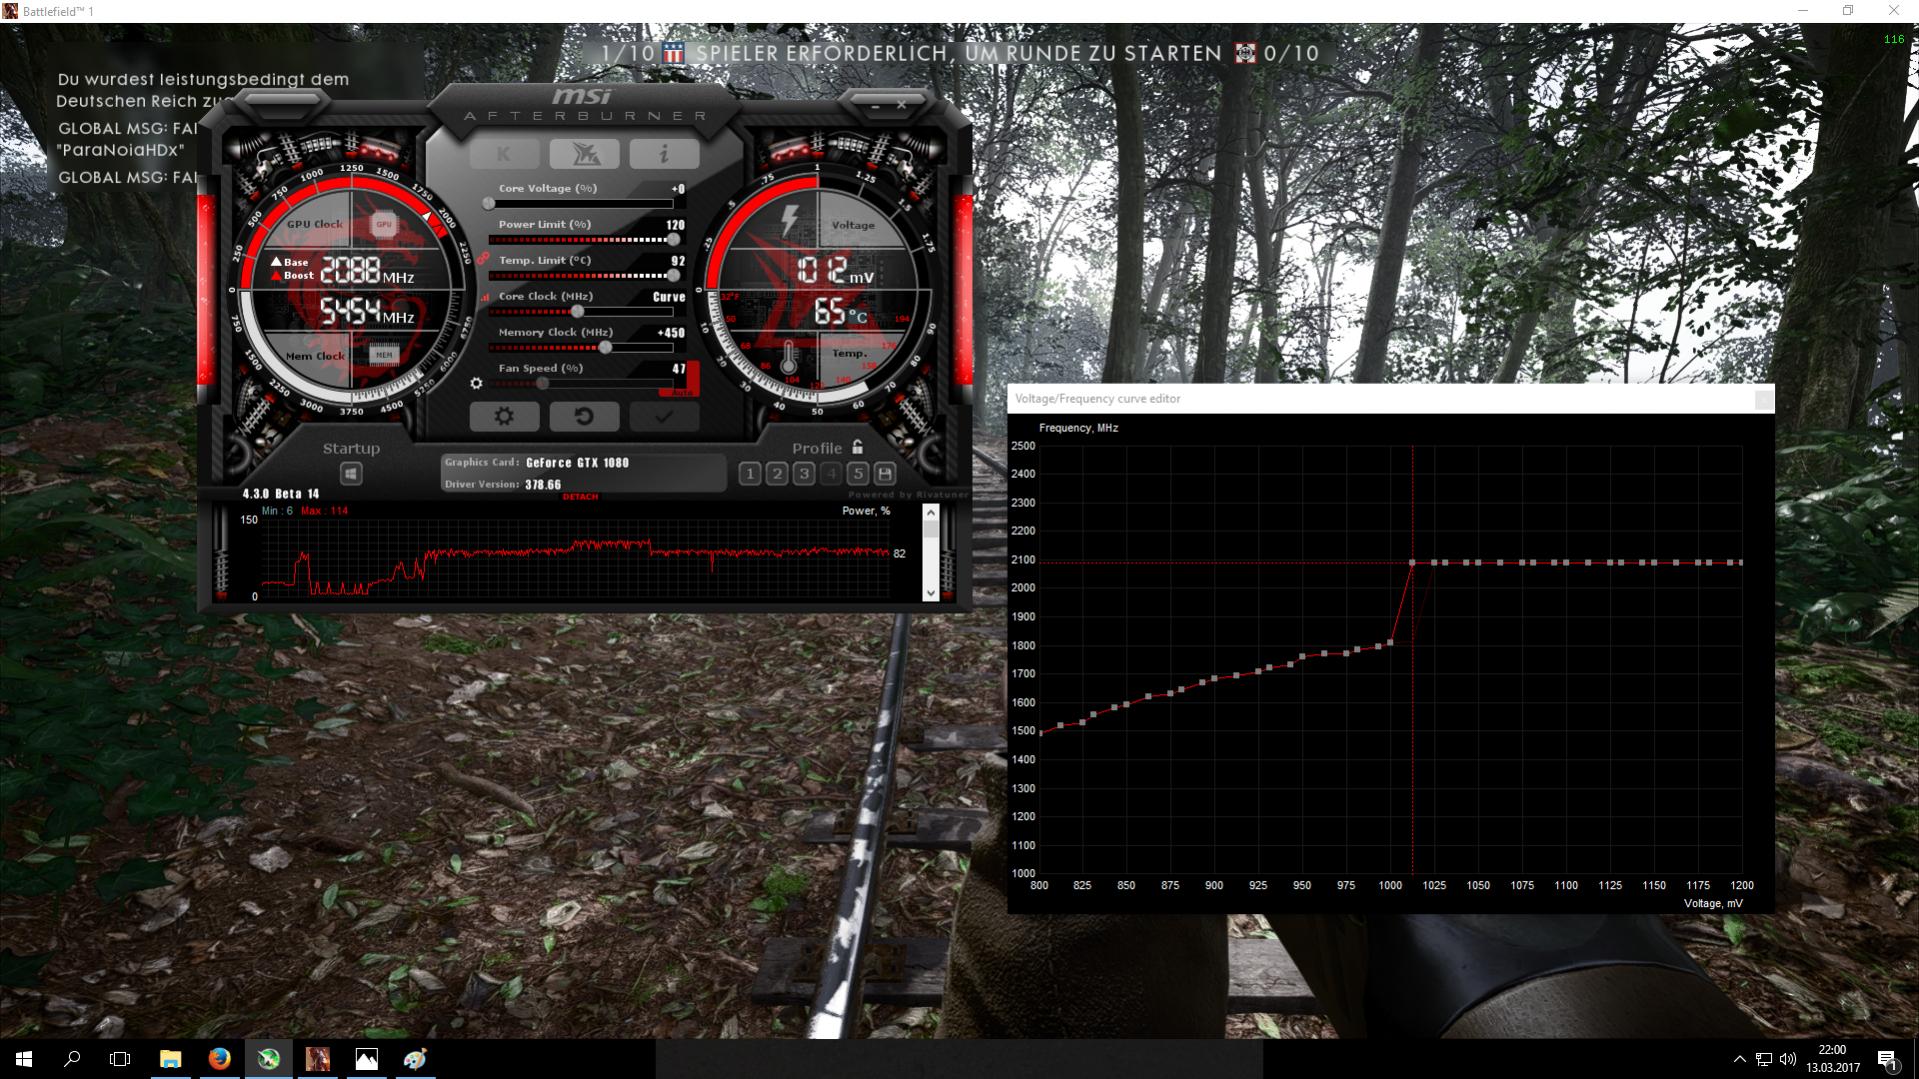Reset settings with the circular arrow button

[x=584, y=417]
